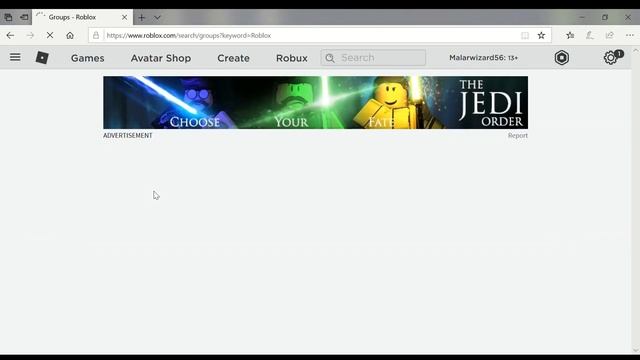Go to the browser home page
640x360 pixels.
pos(70,36)
